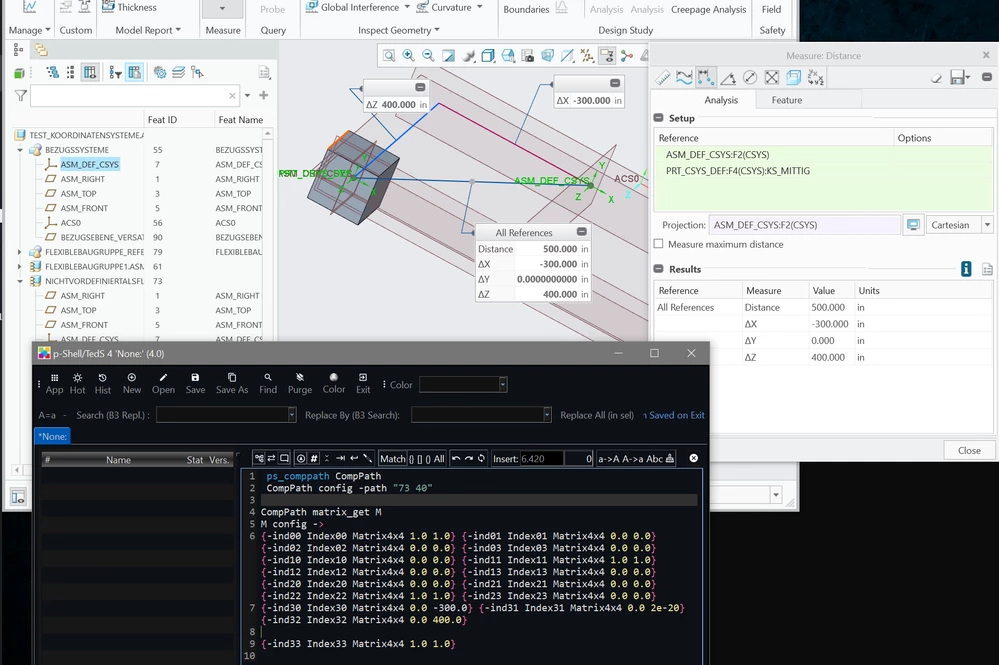Click the Save As button in p-Shell
This screenshot has width=999, height=665.
232,383
